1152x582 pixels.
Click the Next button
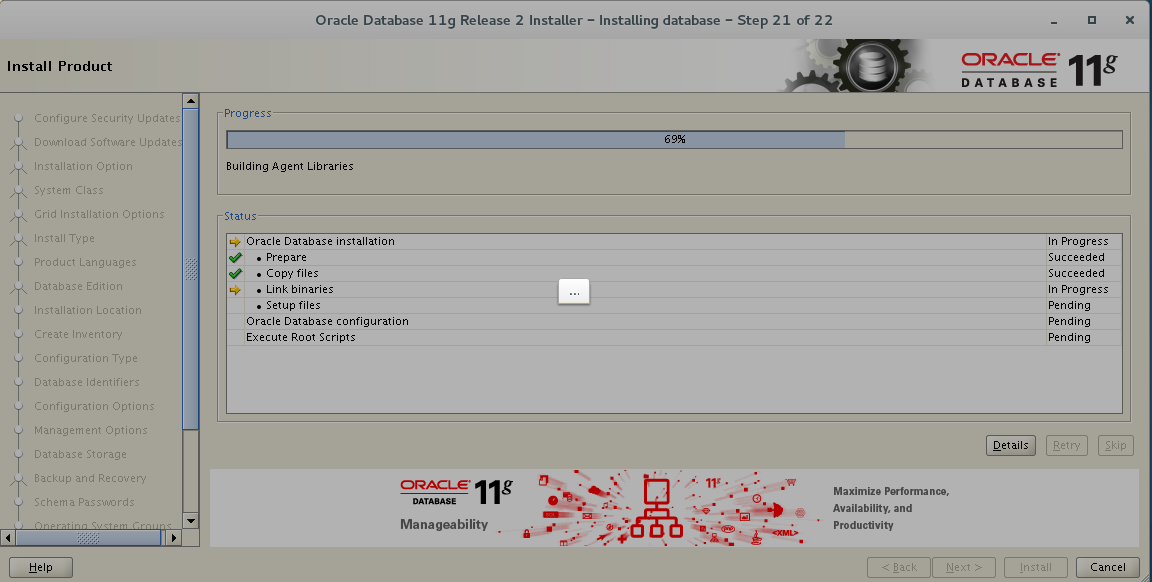(x=963, y=567)
